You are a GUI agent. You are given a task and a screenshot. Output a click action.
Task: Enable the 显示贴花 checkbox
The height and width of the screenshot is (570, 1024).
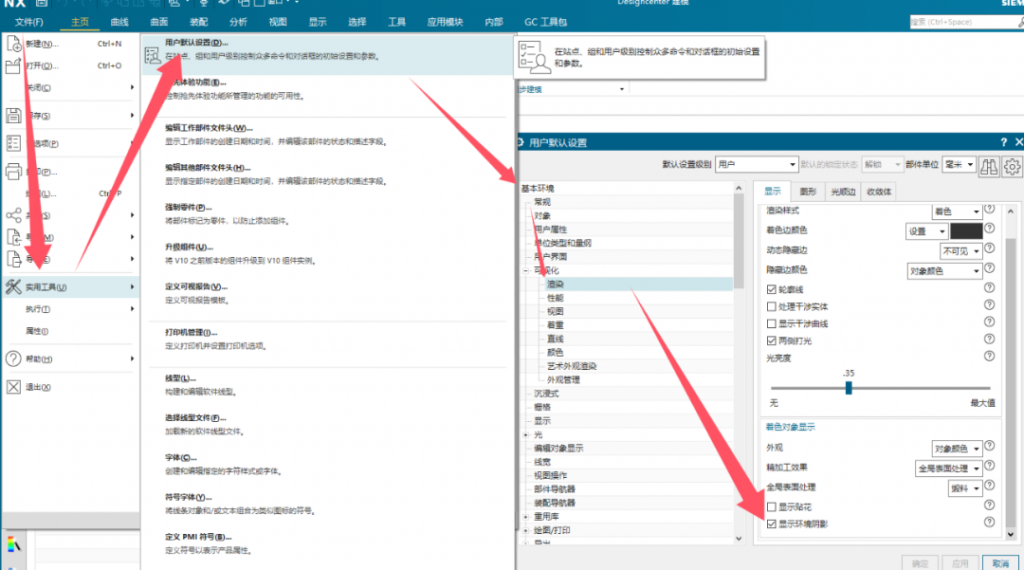[771, 507]
